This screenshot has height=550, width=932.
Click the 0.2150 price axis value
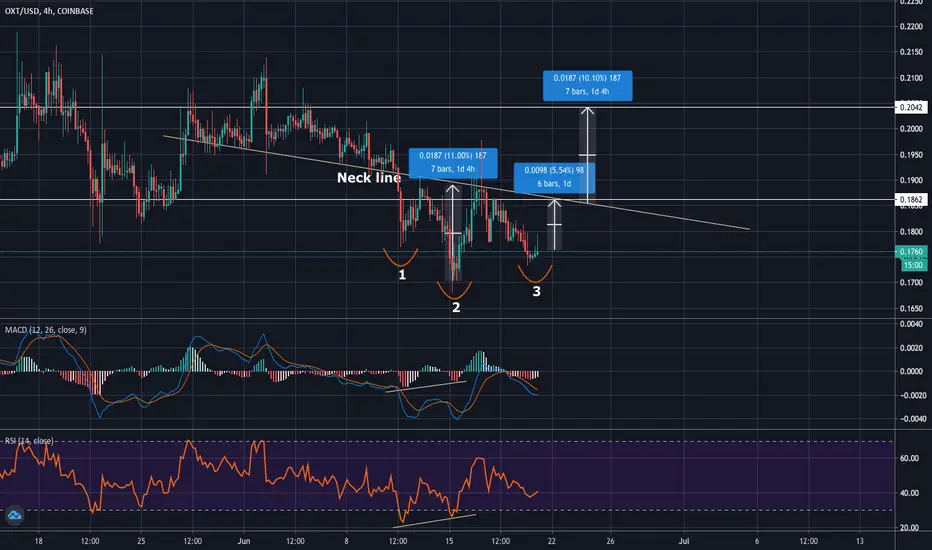(911, 52)
